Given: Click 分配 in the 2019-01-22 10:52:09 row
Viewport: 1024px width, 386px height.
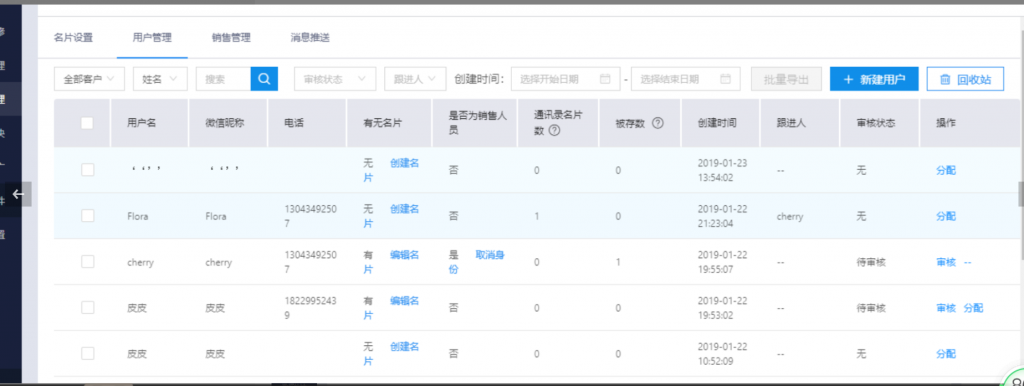Looking at the screenshot, I should pyautogui.click(x=946, y=353).
